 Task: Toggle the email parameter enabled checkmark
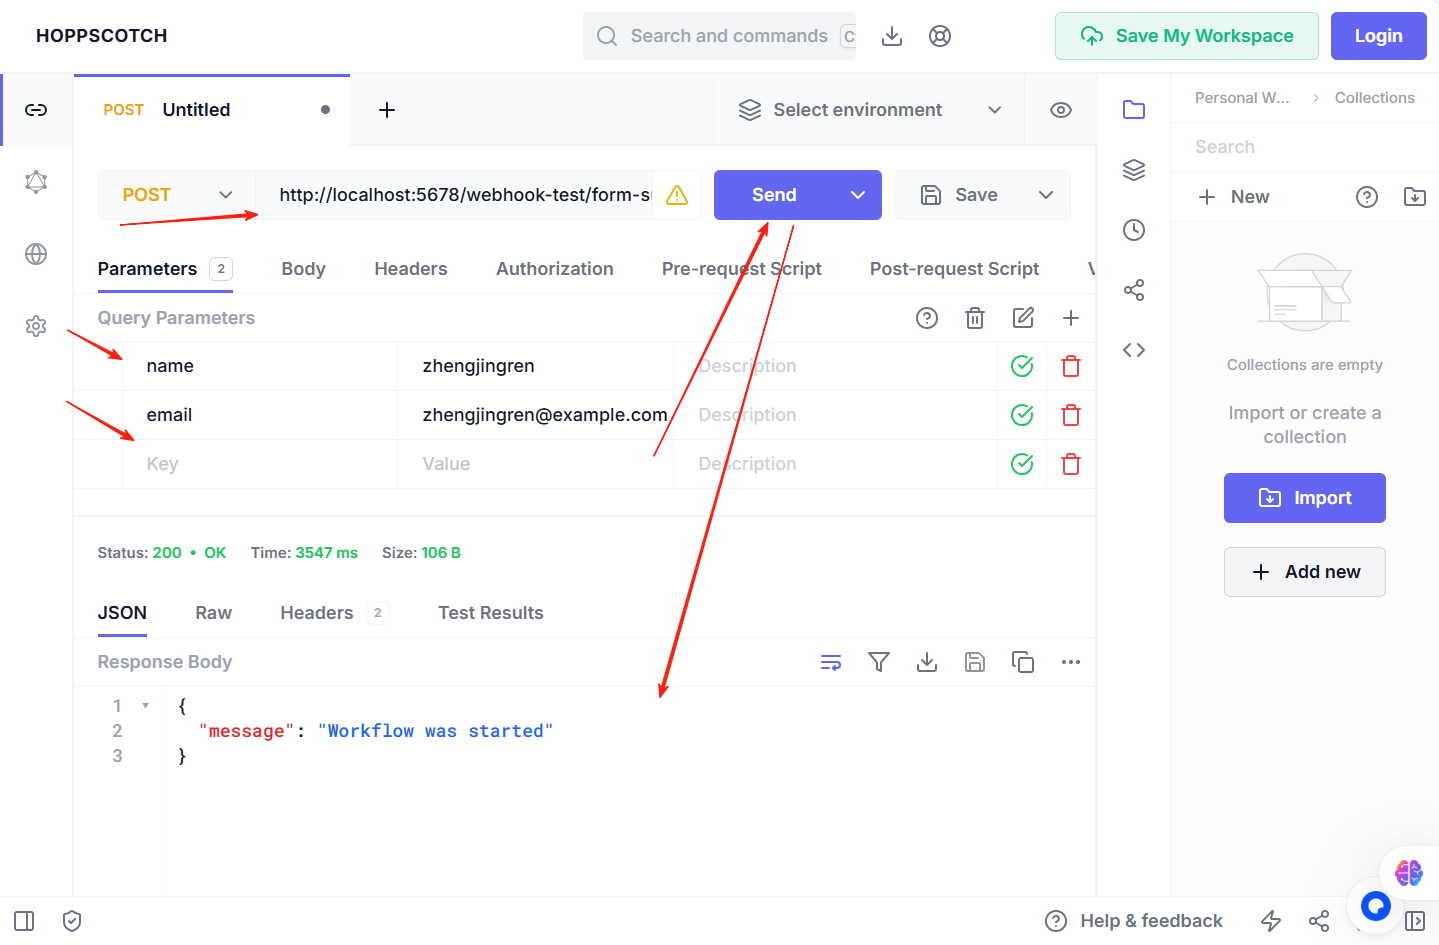pyautogui.click(x=1022, y=415)
